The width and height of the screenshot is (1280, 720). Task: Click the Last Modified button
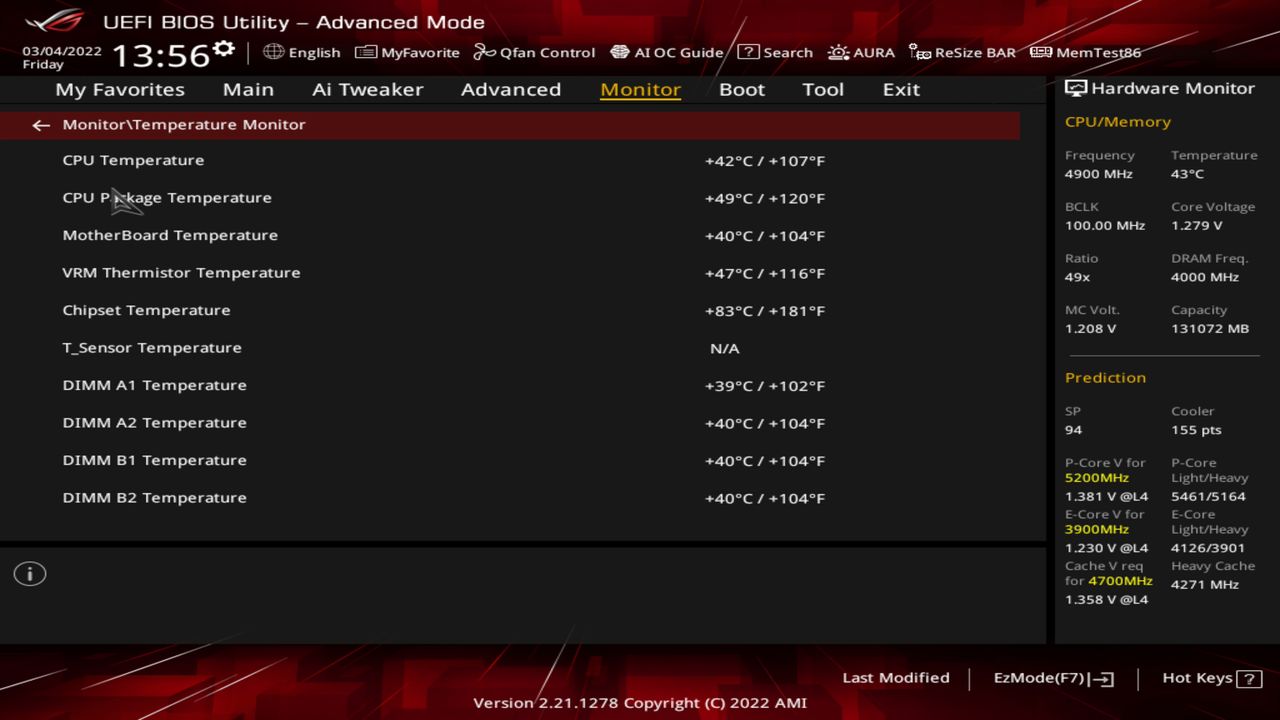896,678
